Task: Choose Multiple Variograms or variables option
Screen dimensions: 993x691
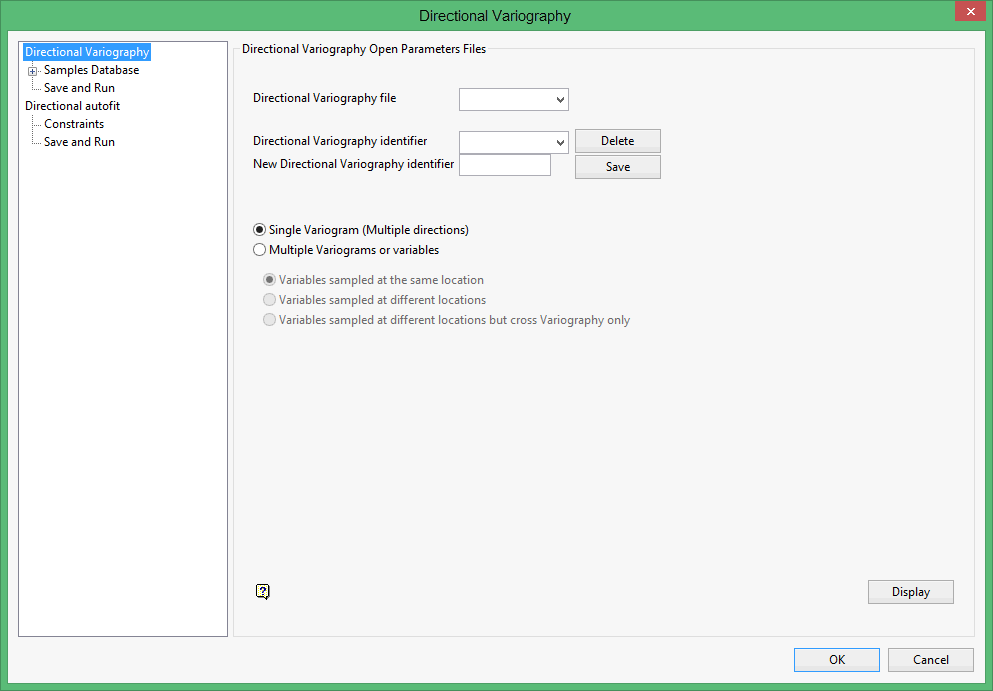Action: (x=260, y=250)
